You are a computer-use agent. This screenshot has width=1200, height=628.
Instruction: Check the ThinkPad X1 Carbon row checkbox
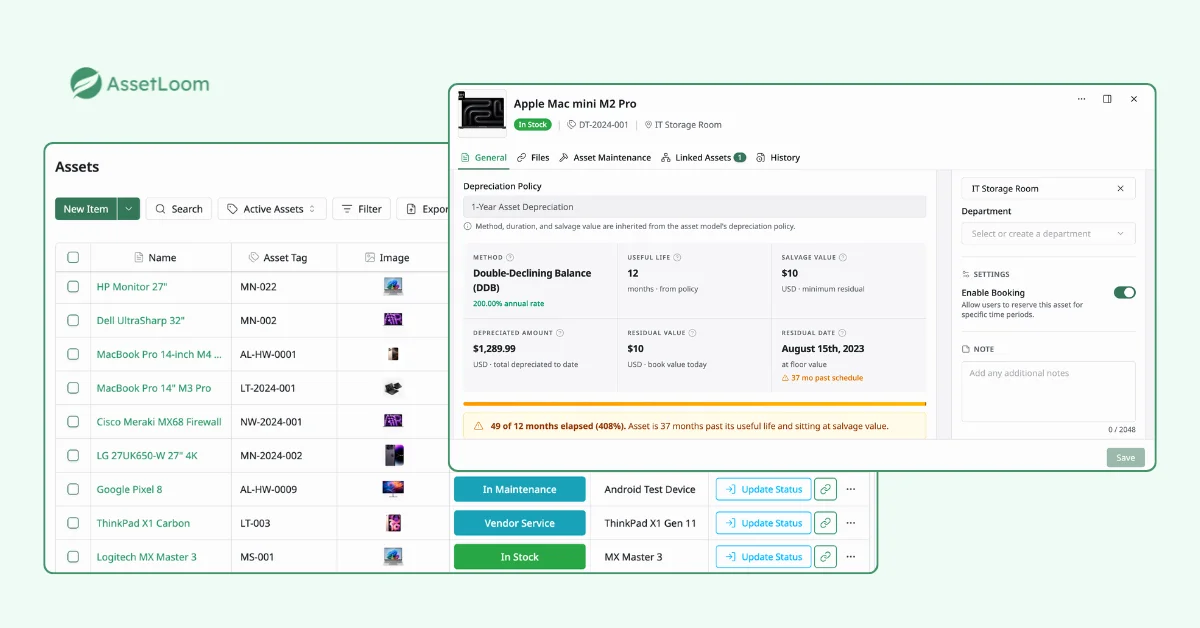tap(73, 523)
